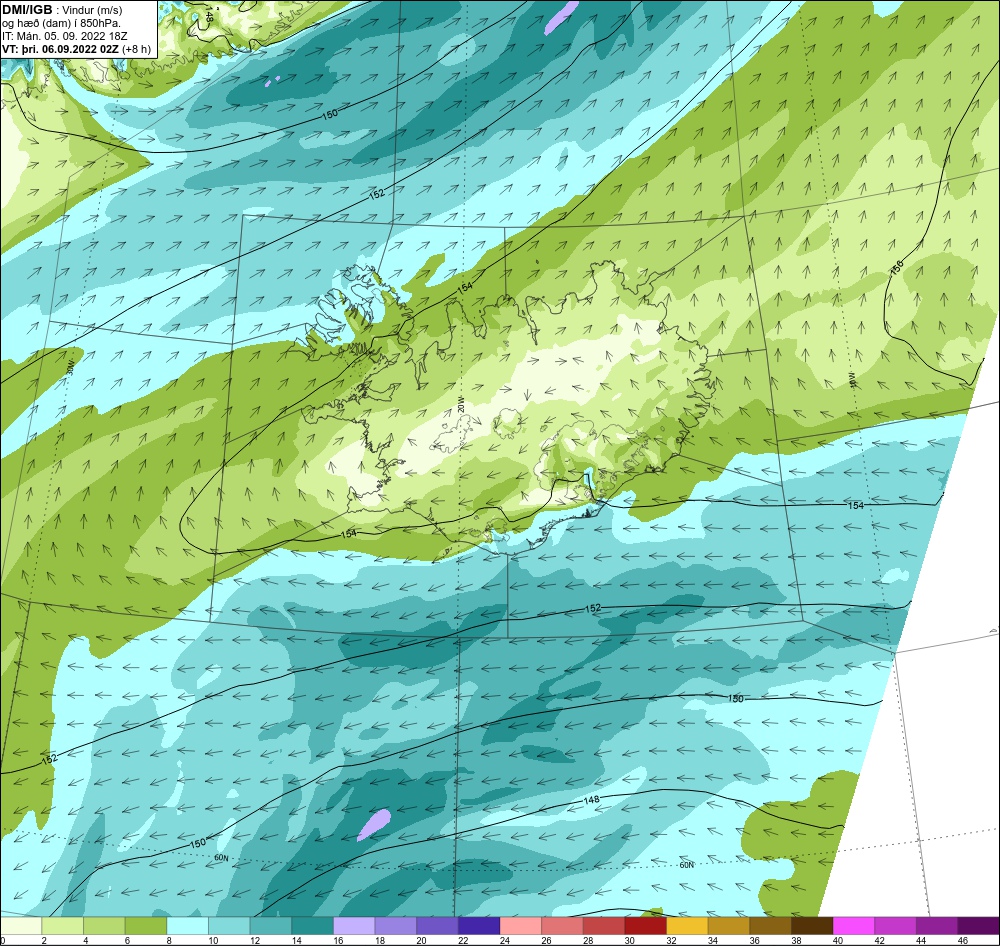Click the 'VT: þri. 06.09.2022 02Z' valid time
Image resolution: width=1000 pixels, height=946 pixels.
point(61,49)
